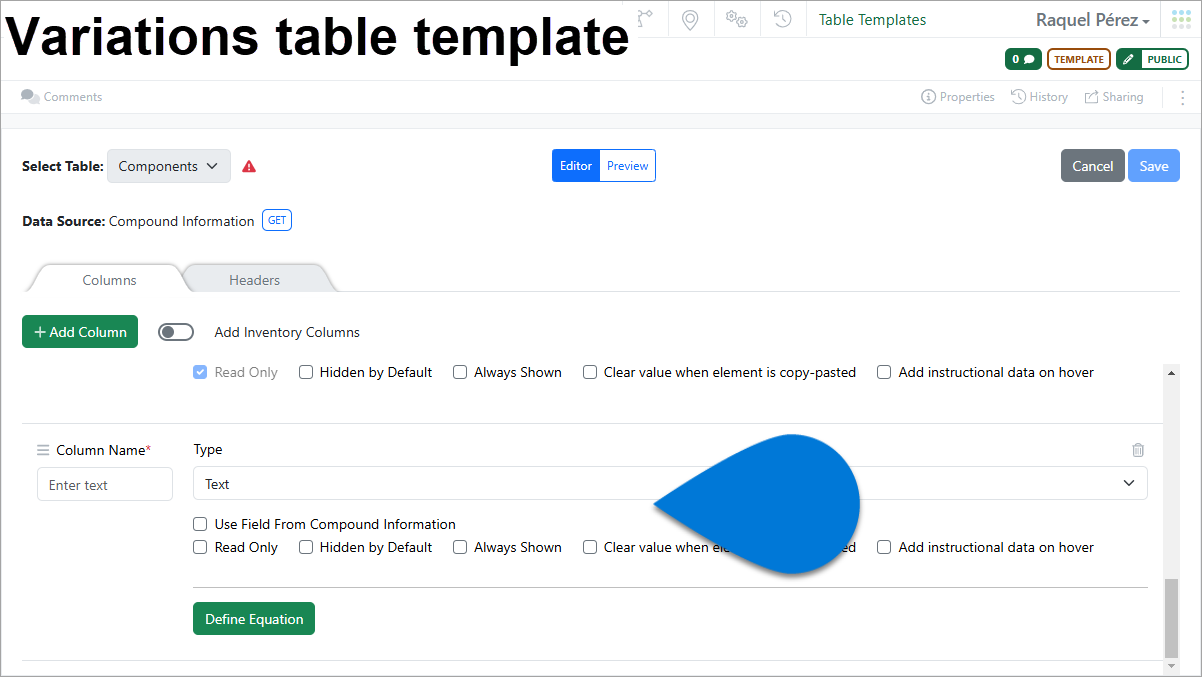Click inside the Enter text column name field
This screenshot has width=1202, height=677.
[104, 484]
